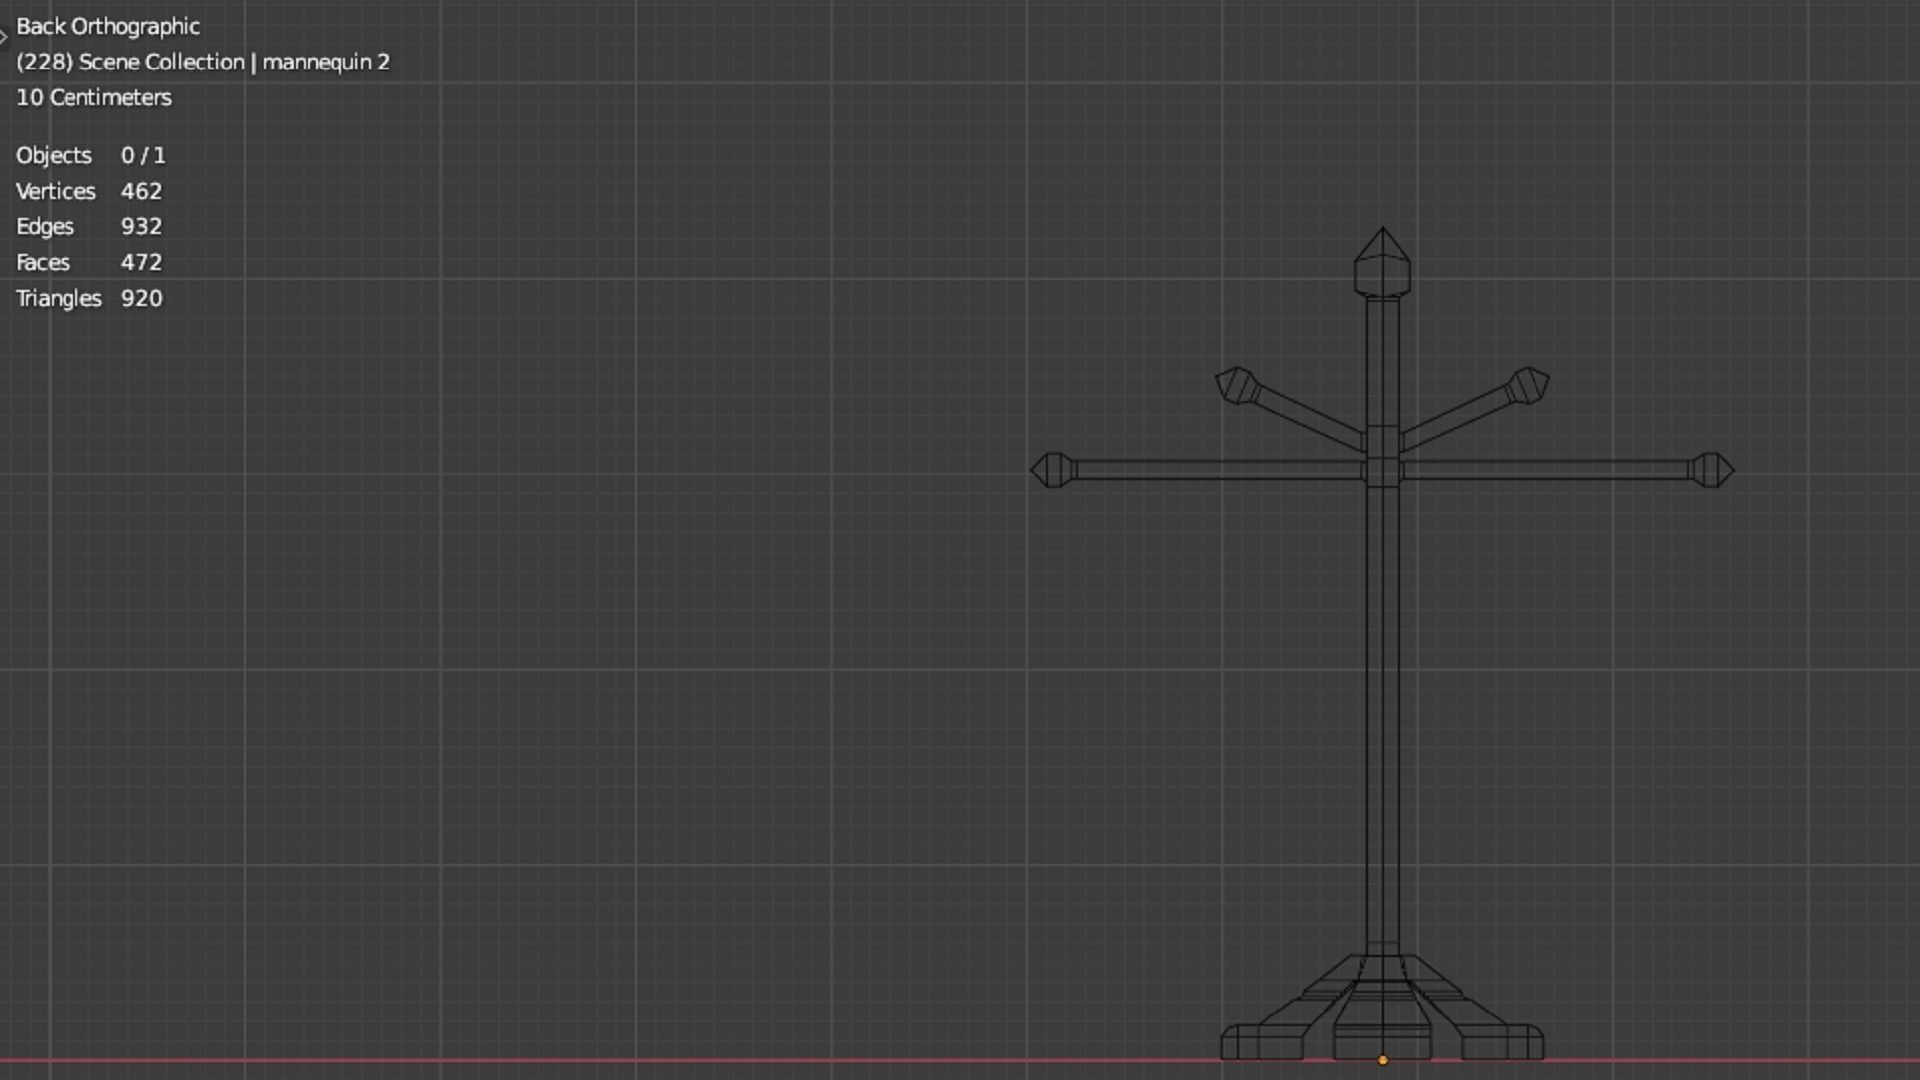Click the Scene Collection mannequin 2 text
The width and height of the screenshot is (1920, 1080).
pyautogui.click(x=203, y=62)
